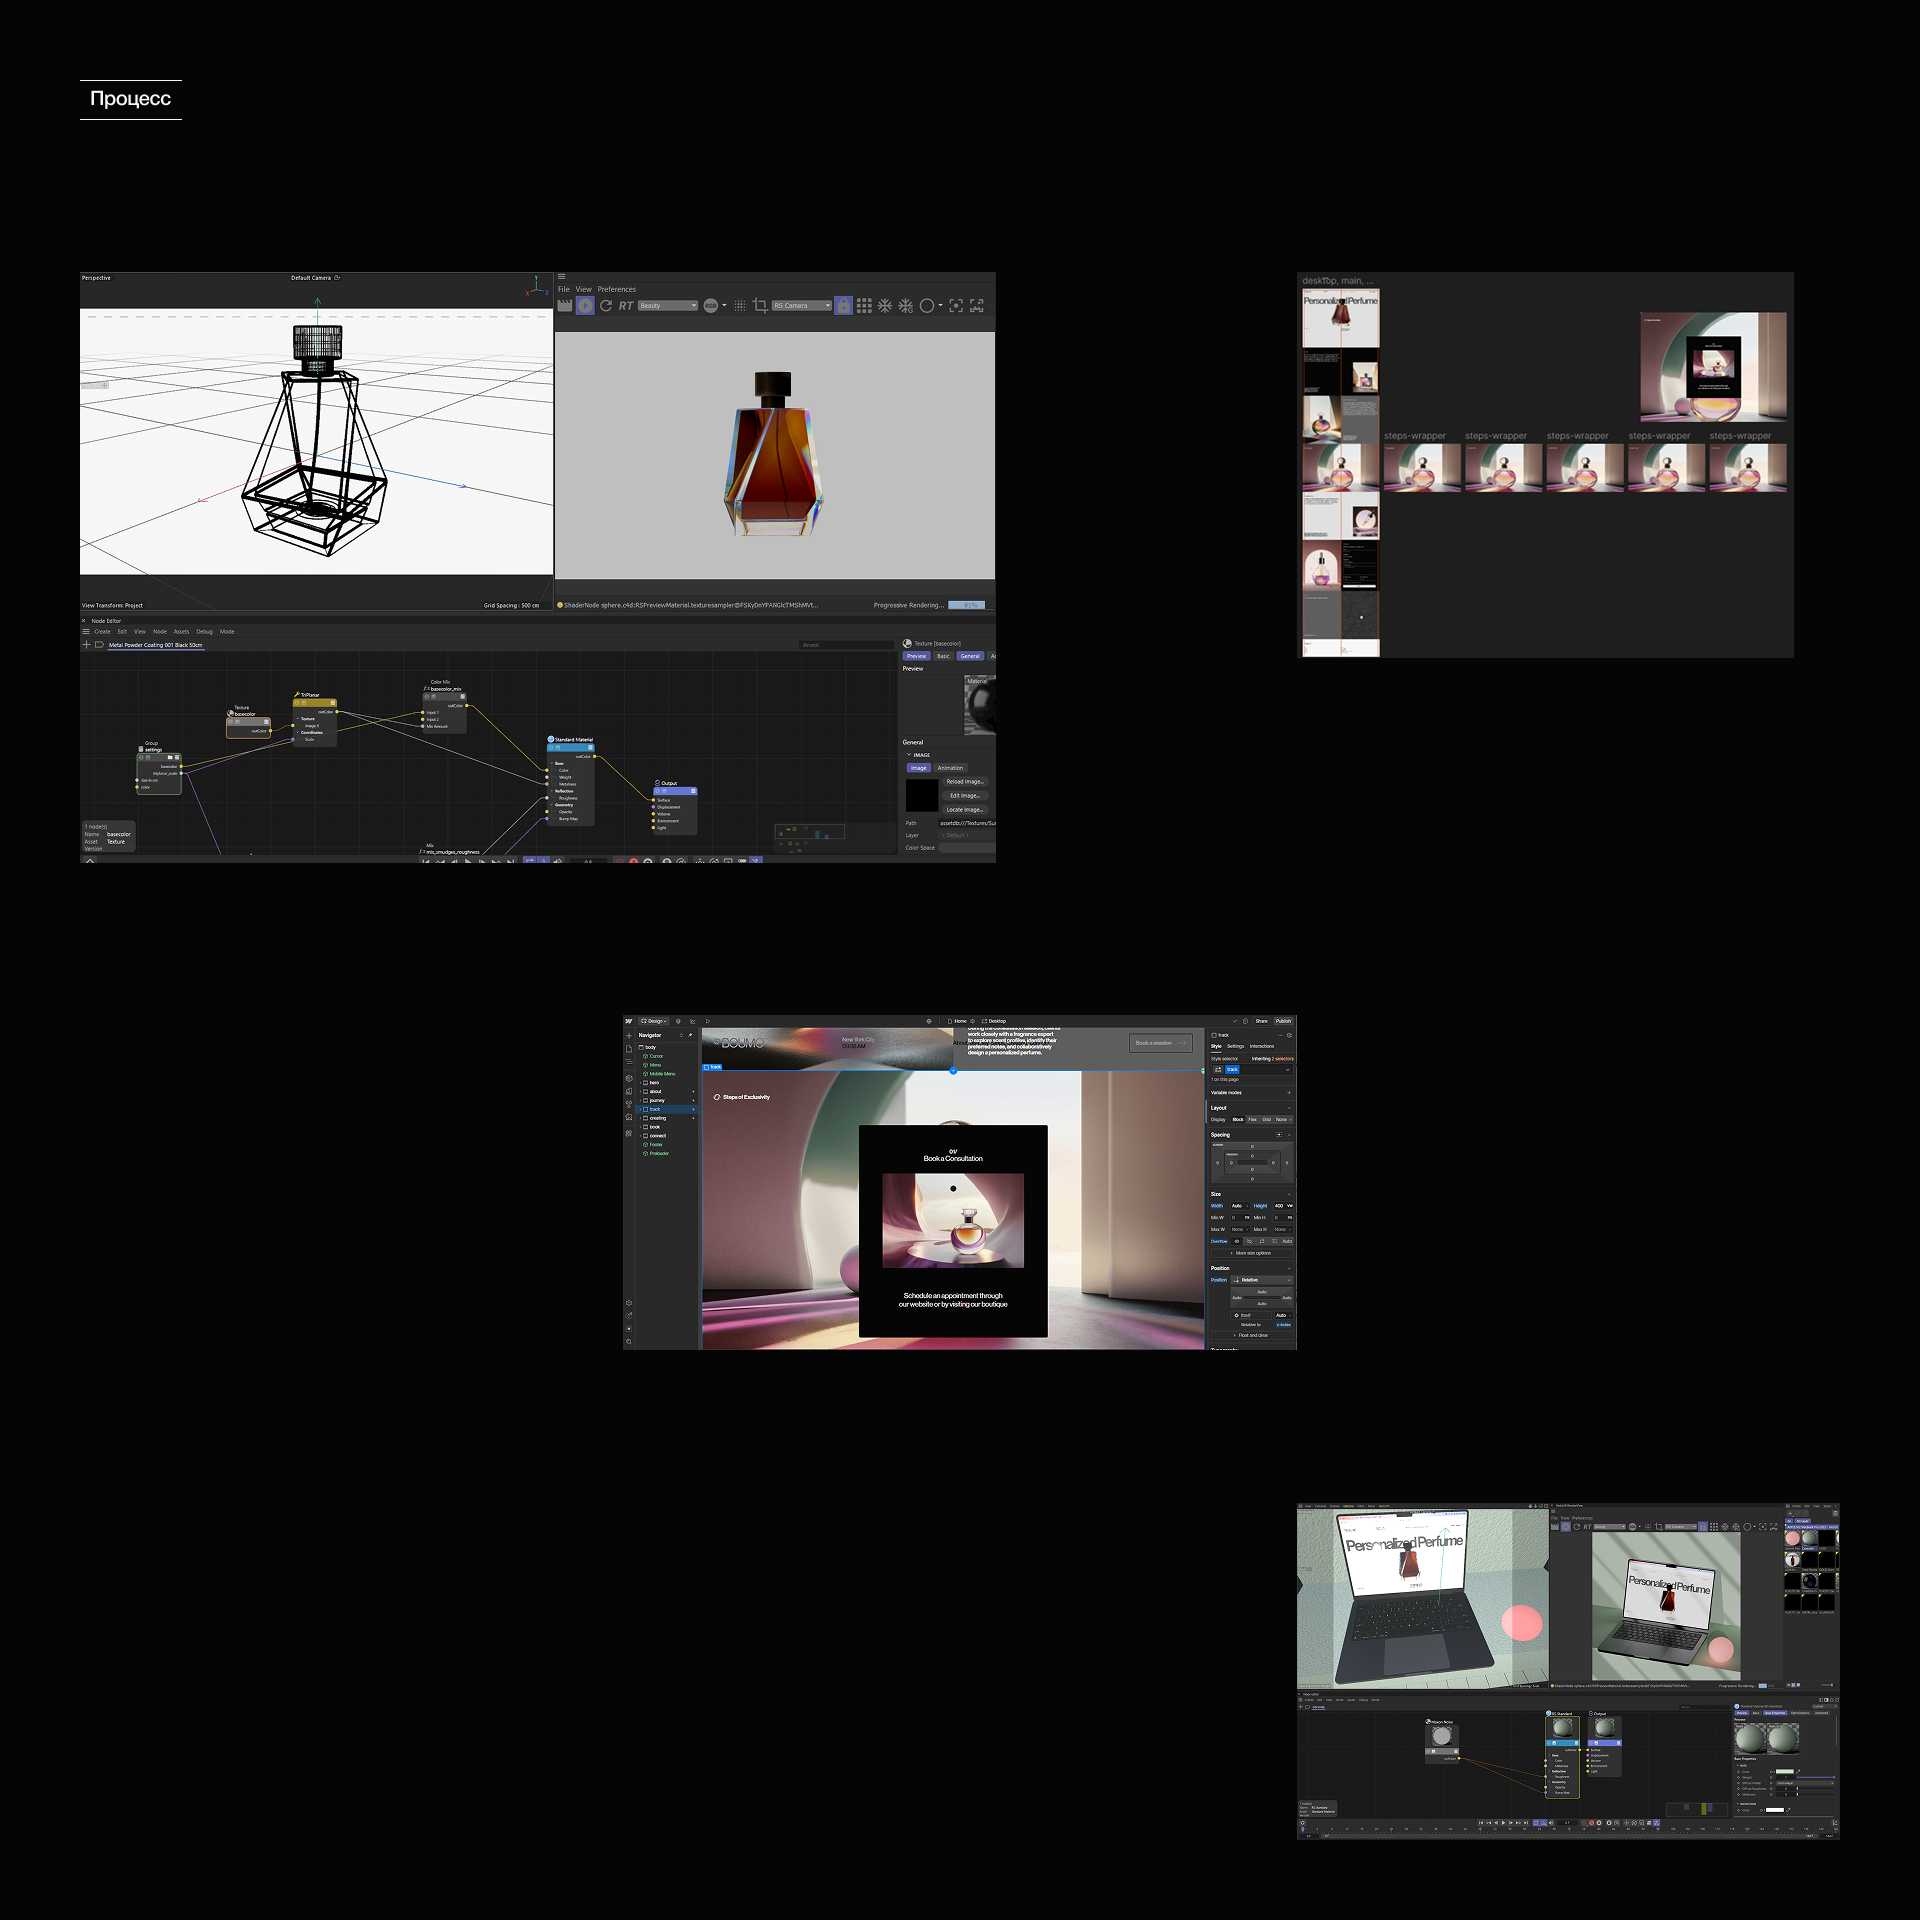This screenshot has height=1920, width=1920.
Task: Click the Publish button in Webflow
Action: point(1283,1021)
